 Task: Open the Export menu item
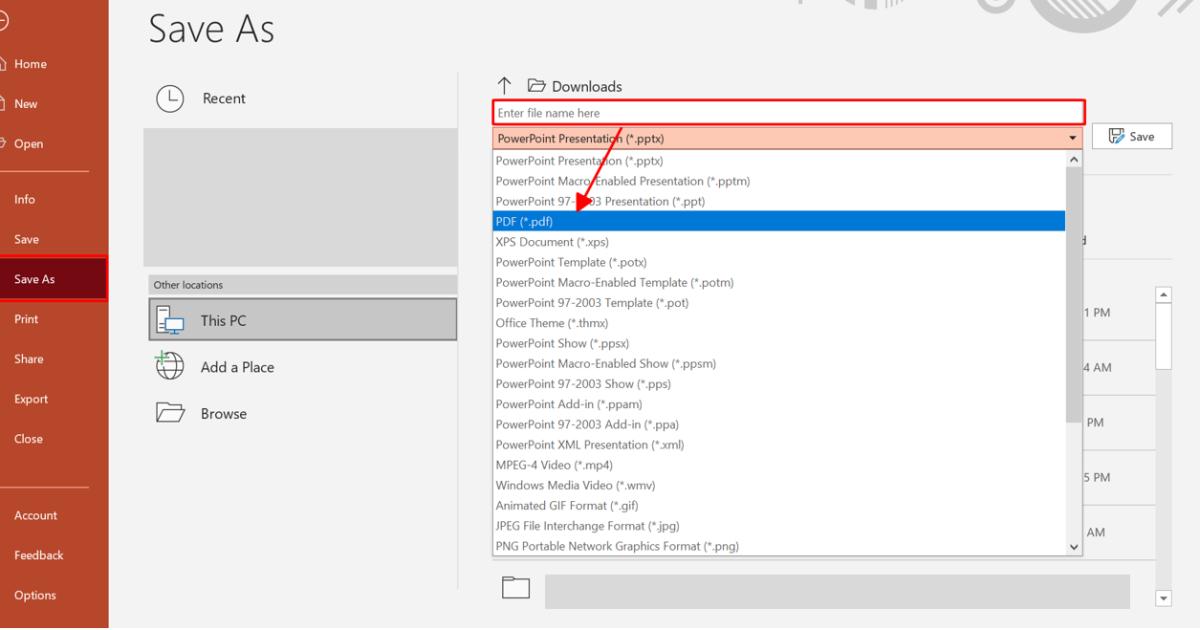coord(31,399)
